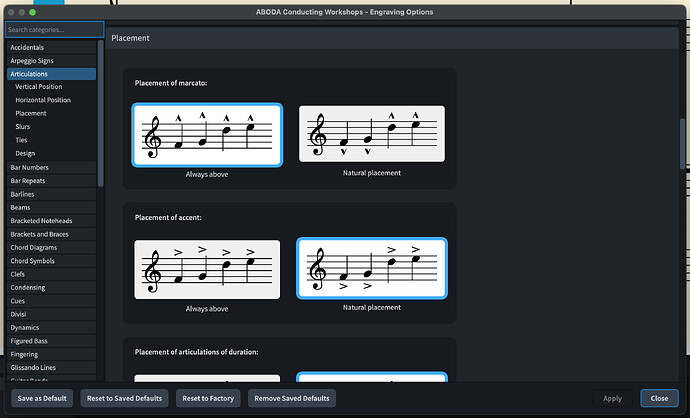Click Reset to Factory button
This screenshot has width=690, height=418.
pyautogui.click(x=208, y=398)
